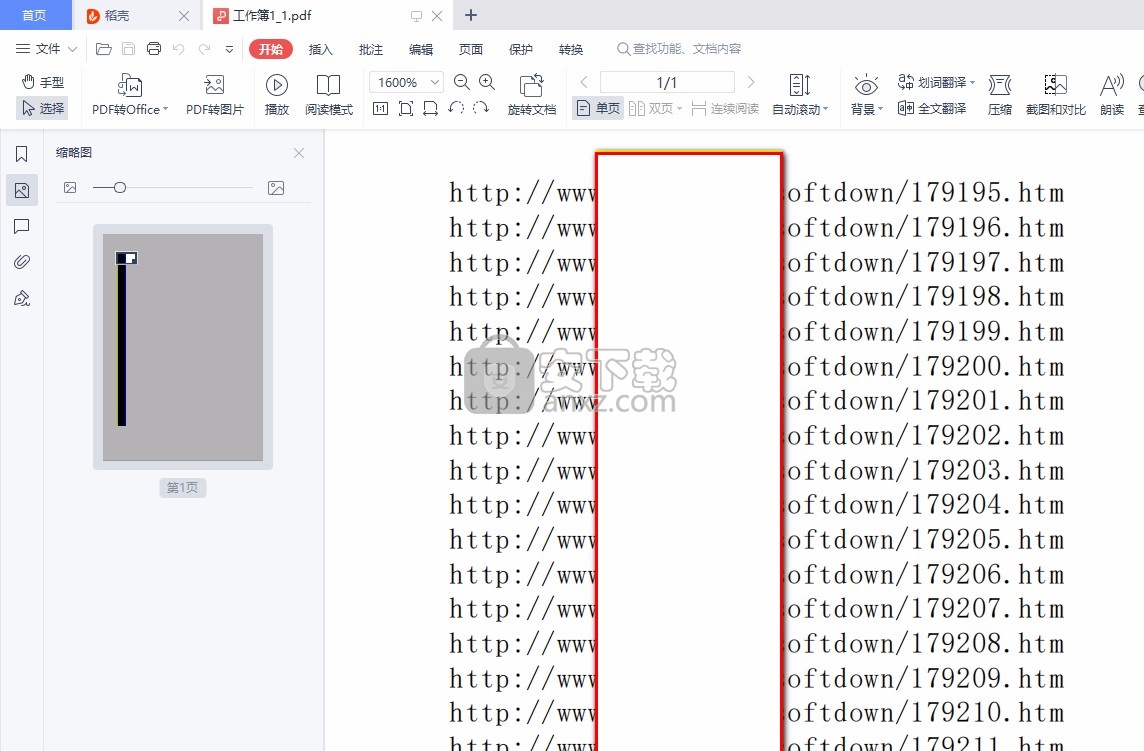
Task: Click the redo arrow icon
Action: pos(204,49)
